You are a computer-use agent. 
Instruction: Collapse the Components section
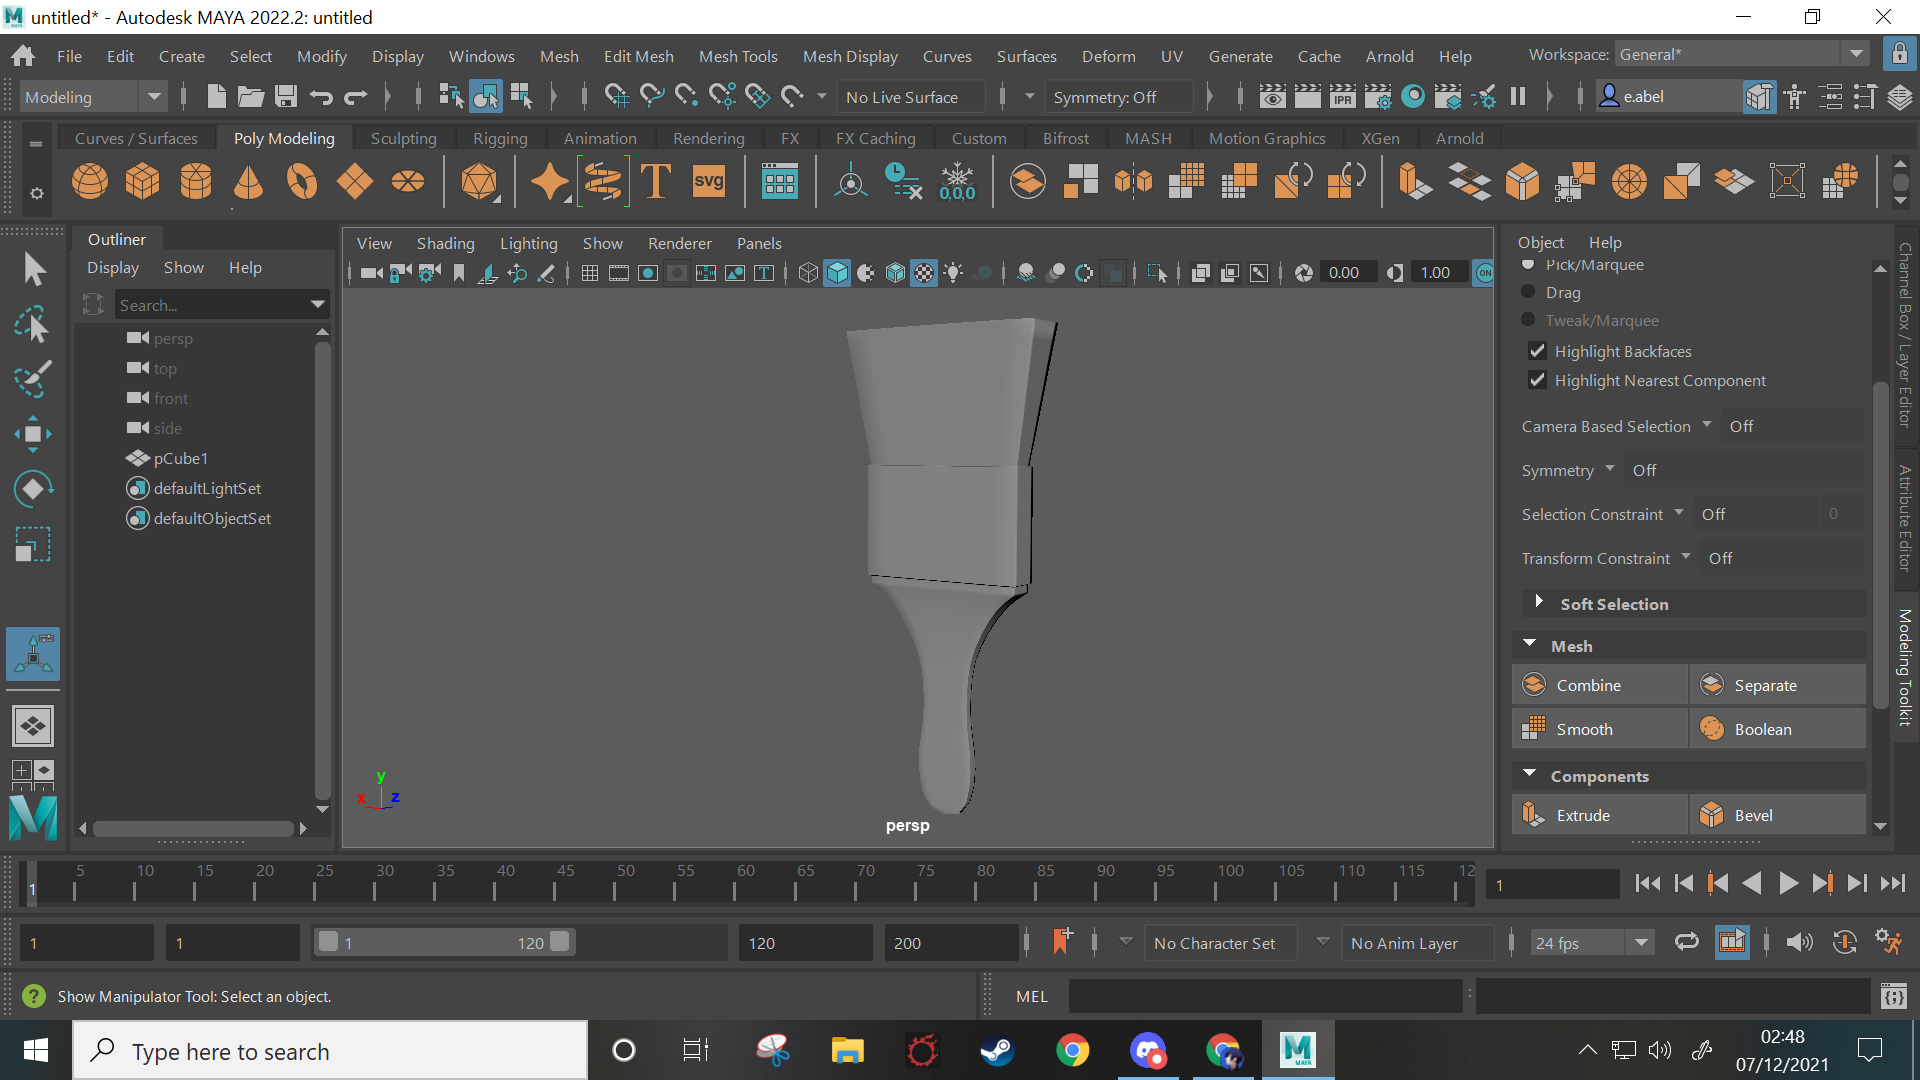tap(1529, 774)
